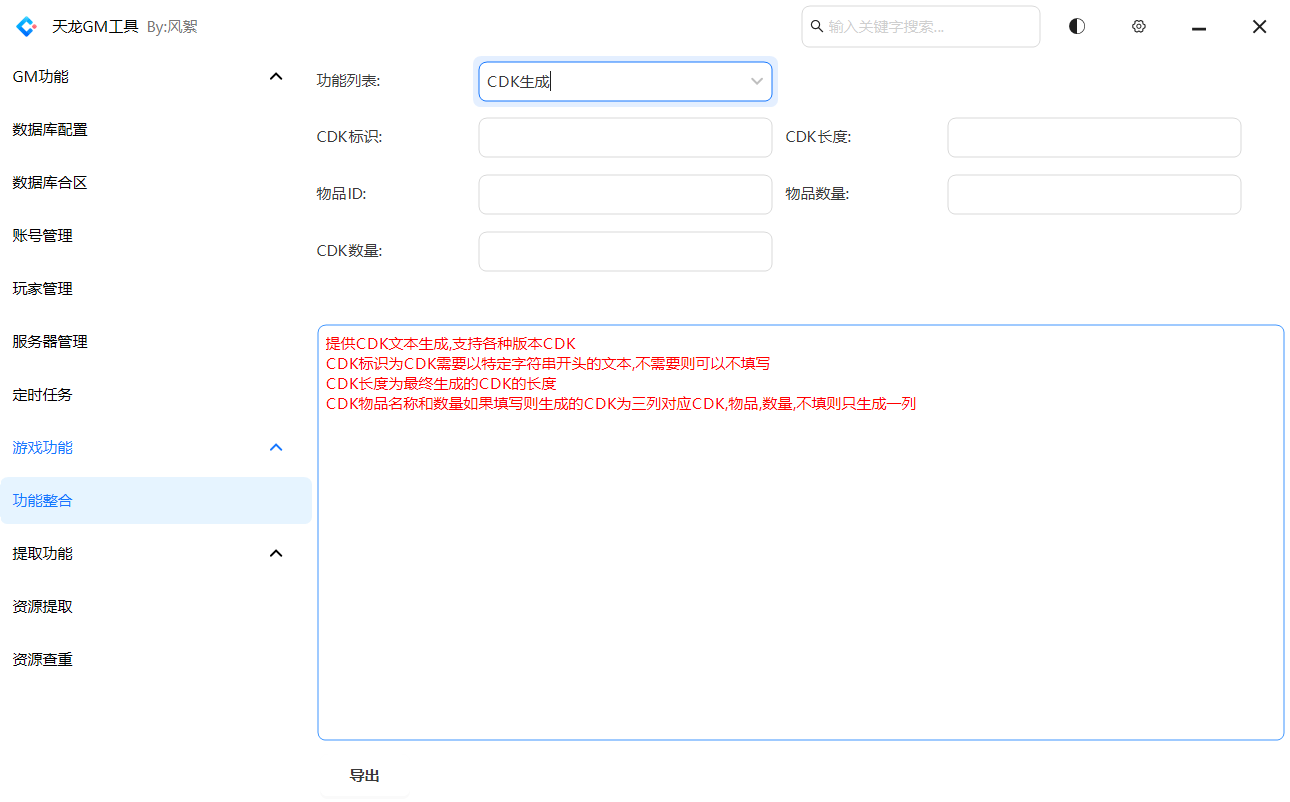
Task: Click the 天龙GM工具 app logo
Action: pyautogui.click(x=26, y=27)
